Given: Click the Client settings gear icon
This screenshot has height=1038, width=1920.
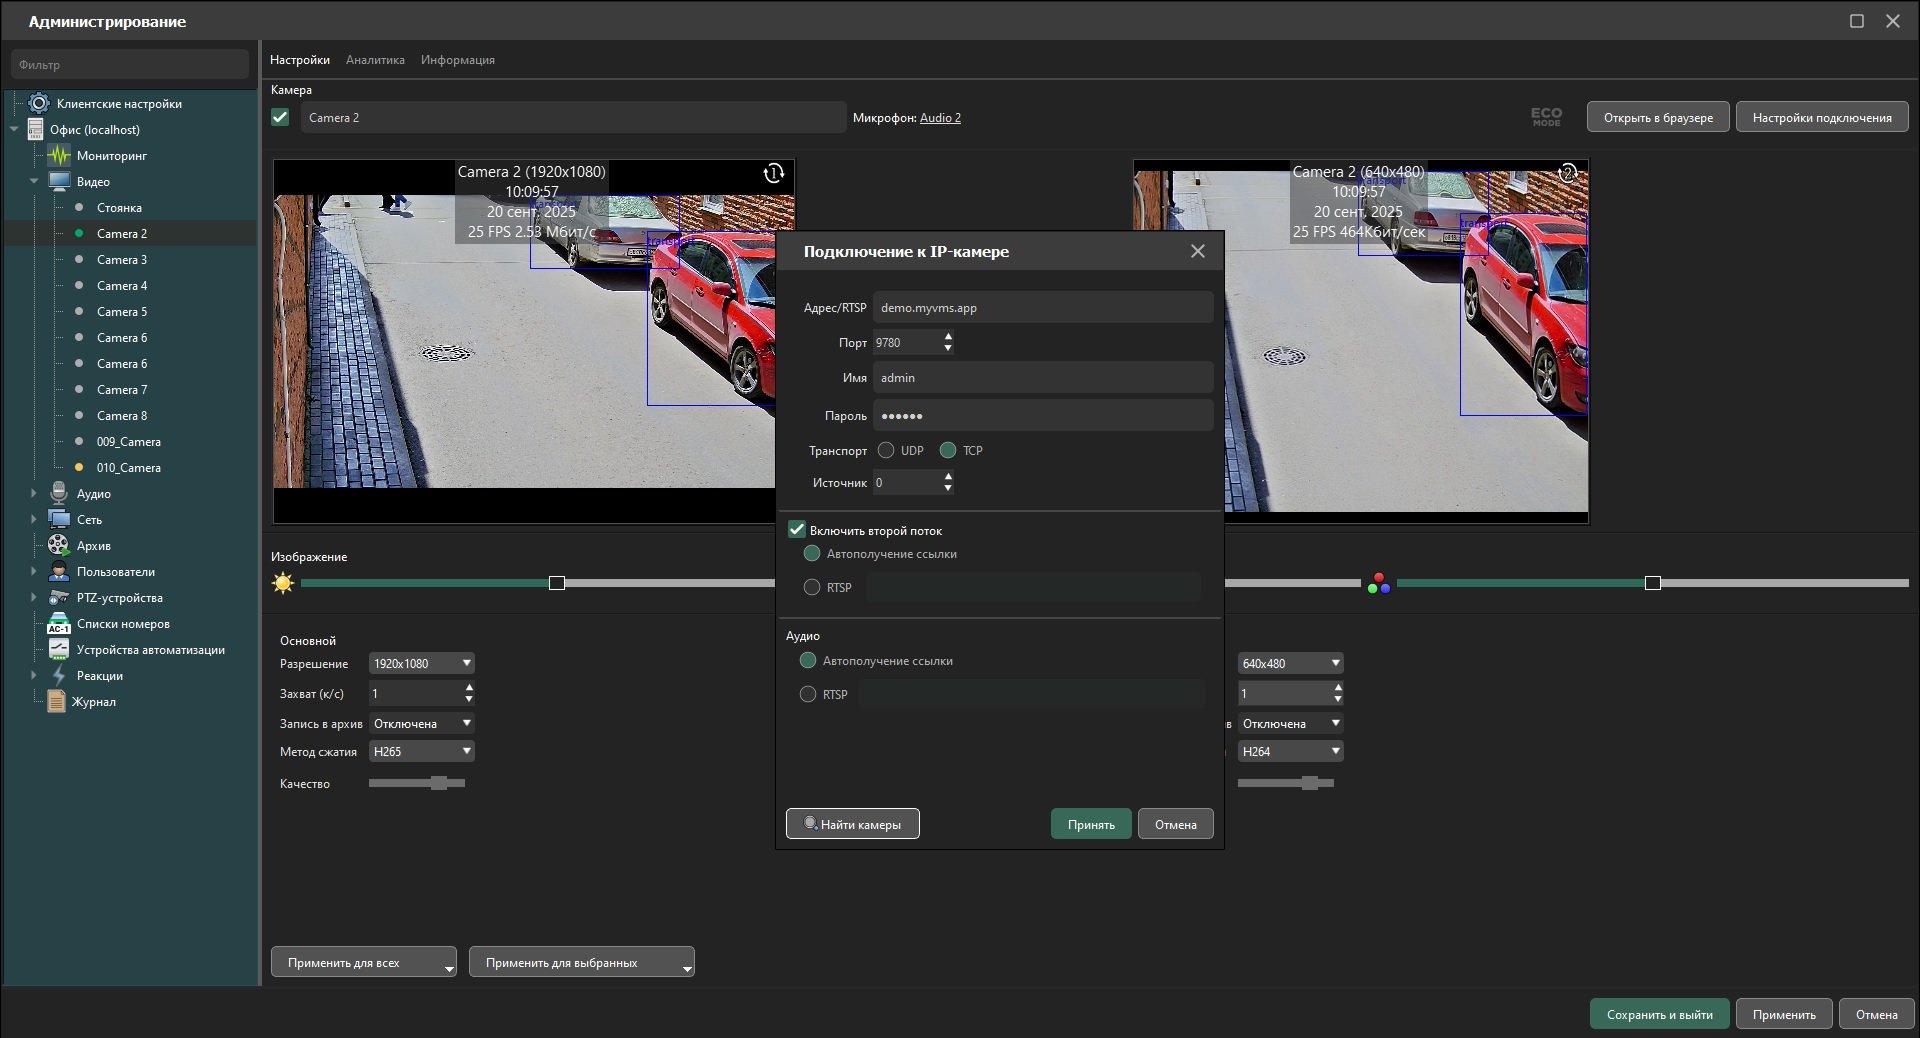Looking at the screenshot, I should pos(39,104).
